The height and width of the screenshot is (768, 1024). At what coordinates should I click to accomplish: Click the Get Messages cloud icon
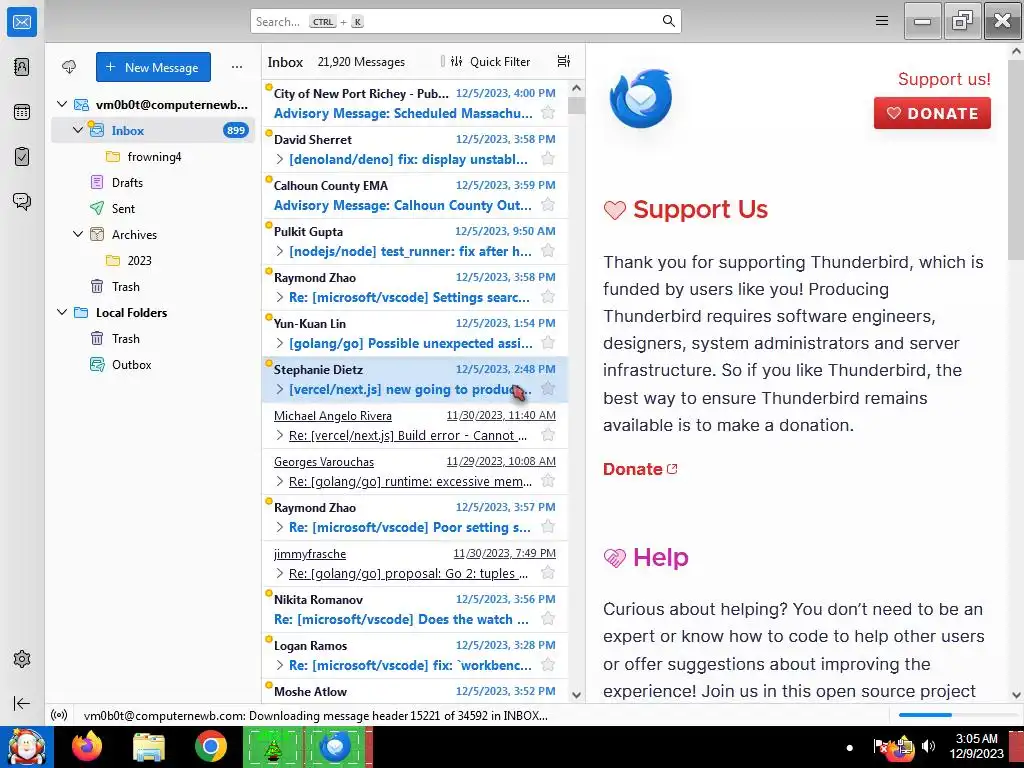tap(69, 67)
